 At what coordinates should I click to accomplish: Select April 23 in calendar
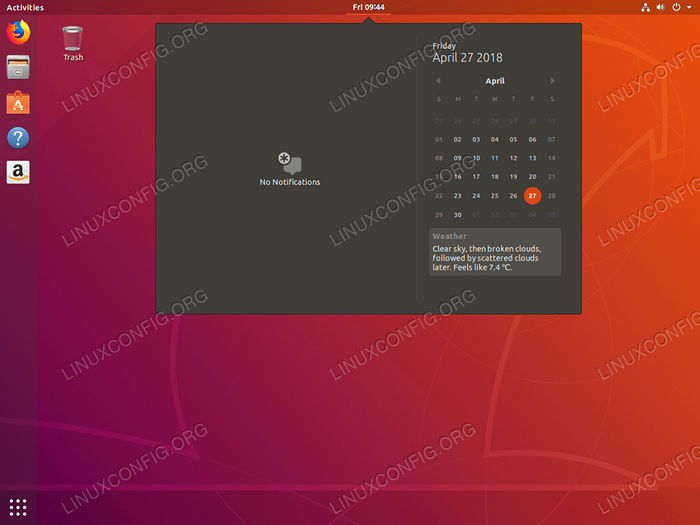(x=458, y=196)
